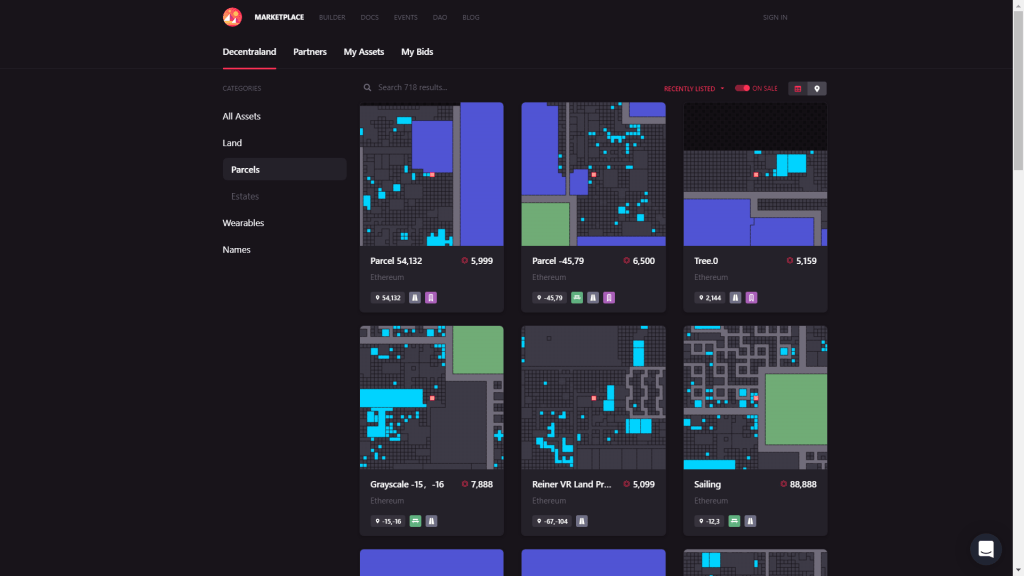Click MANA icon beside price 88,888
The image size is (1024, 576).
783,484
